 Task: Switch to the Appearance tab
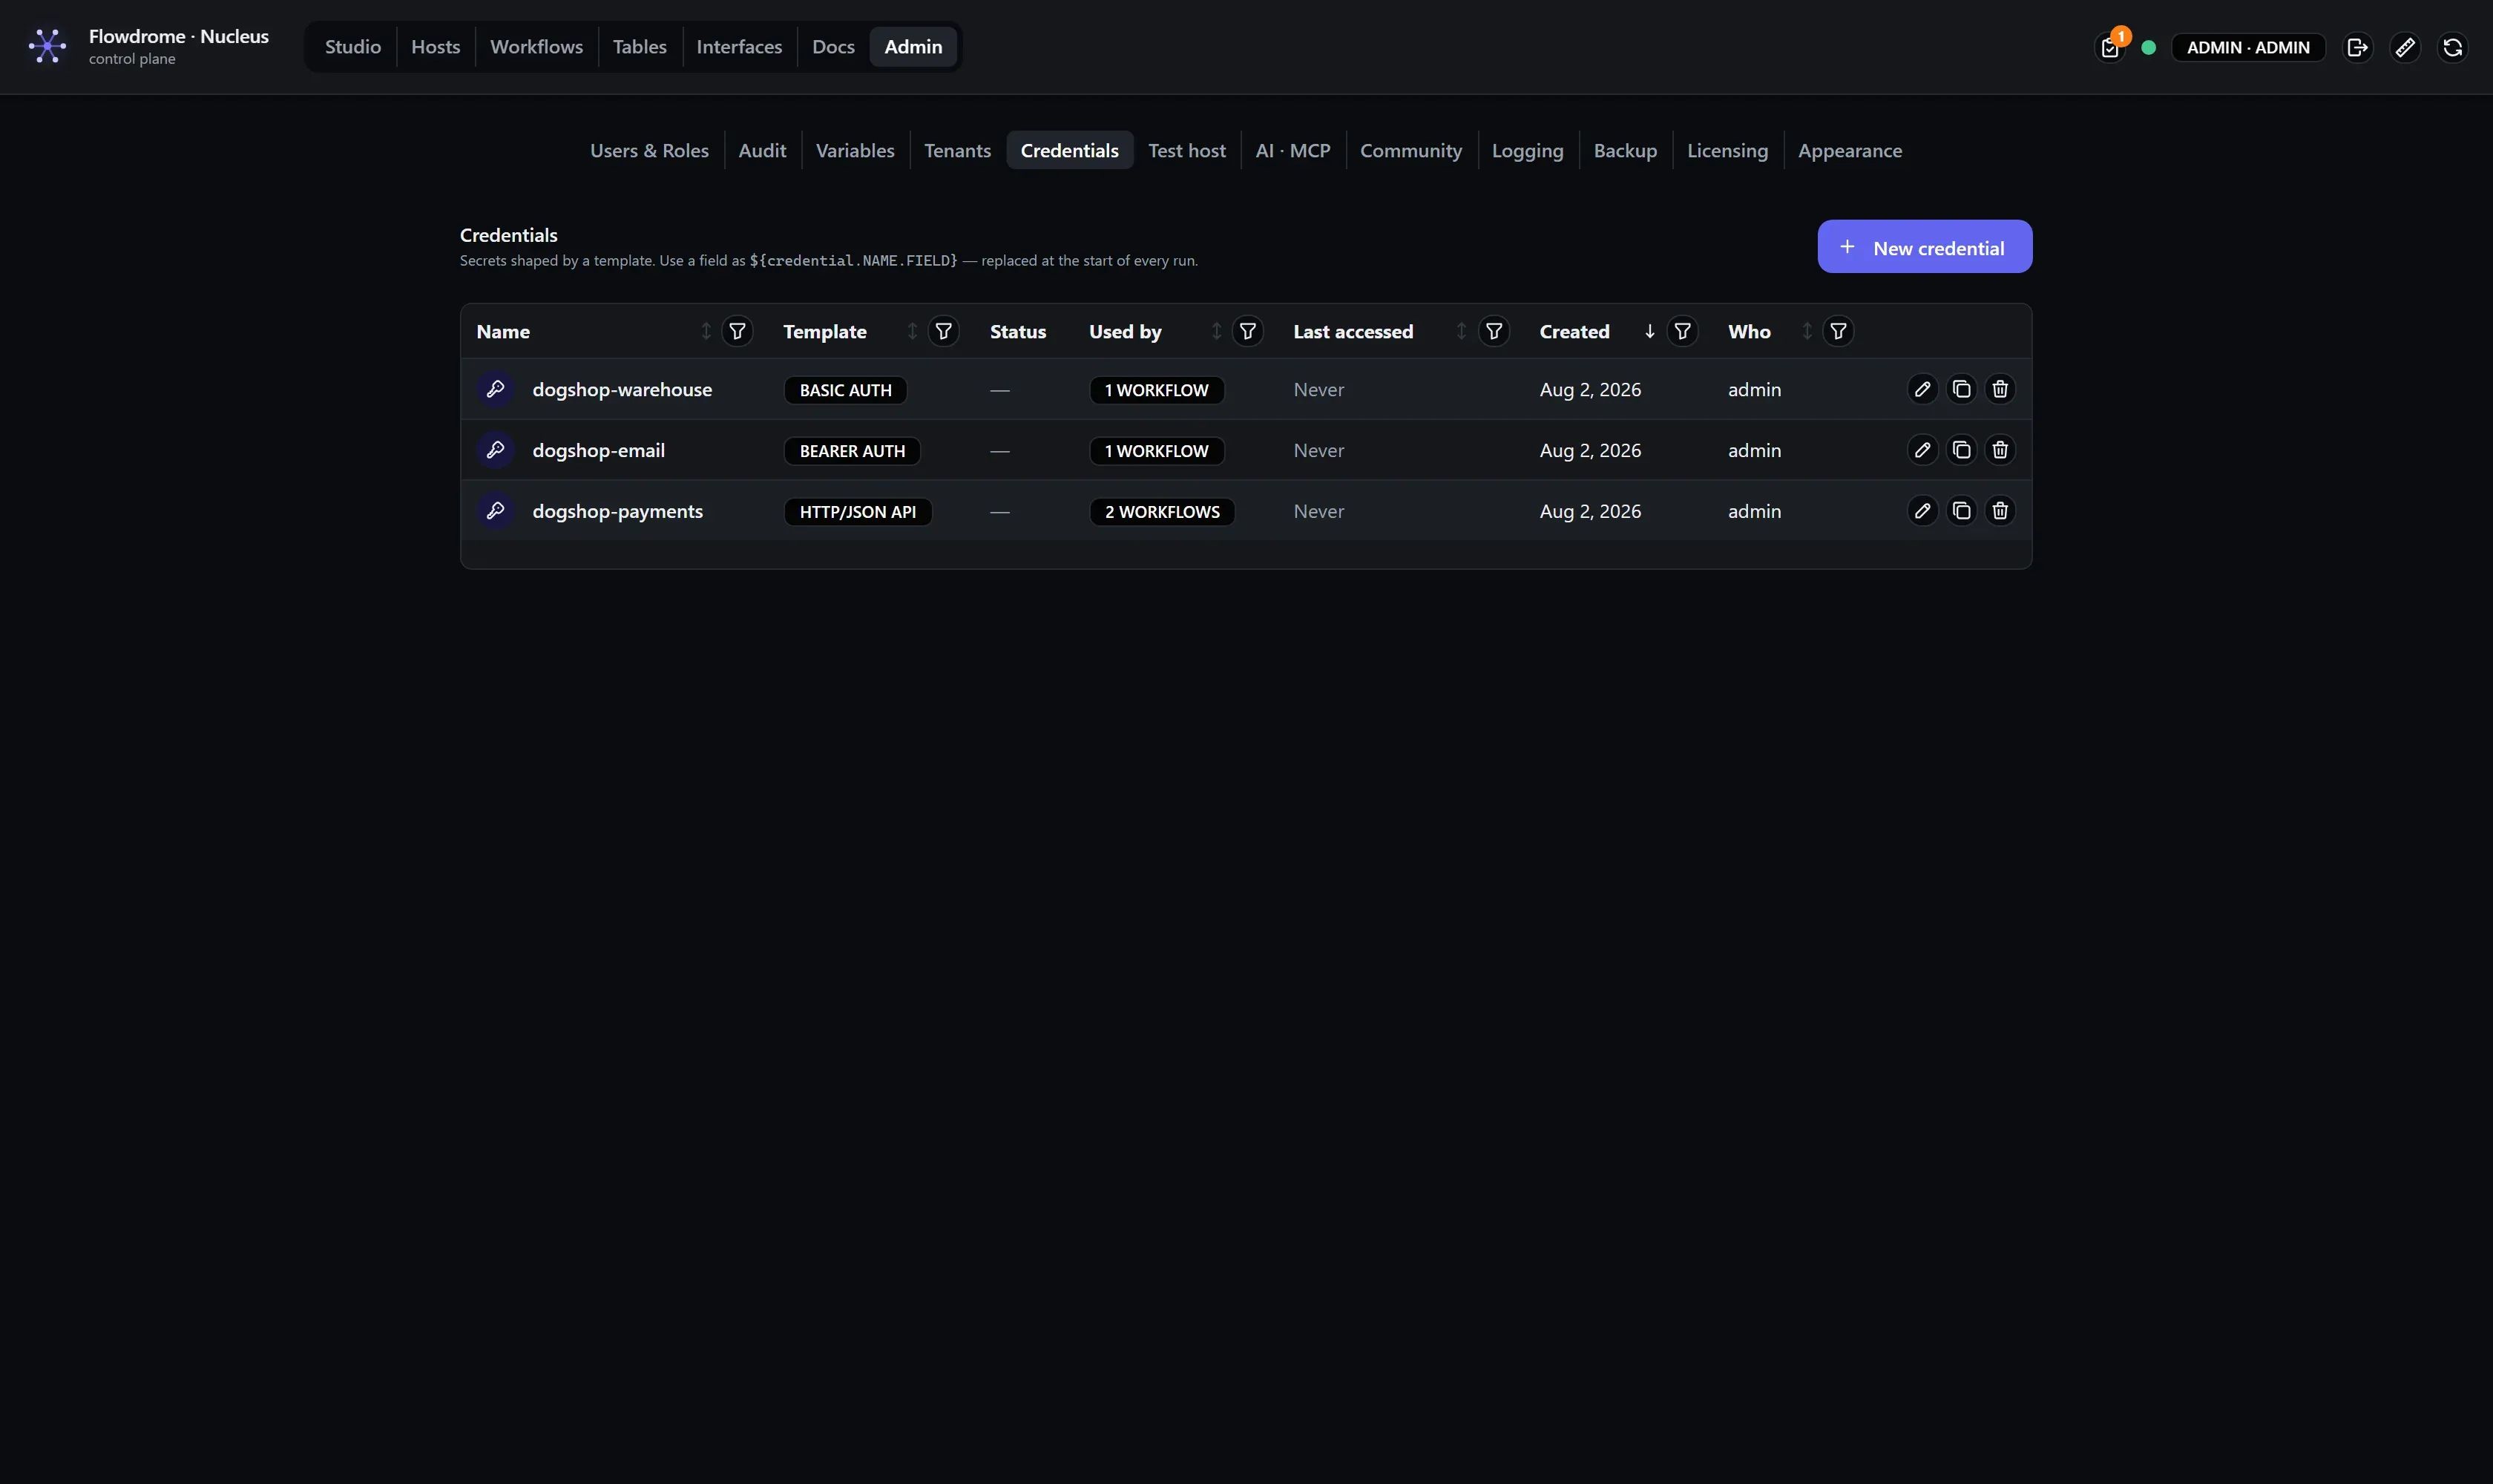point(1849,150)
